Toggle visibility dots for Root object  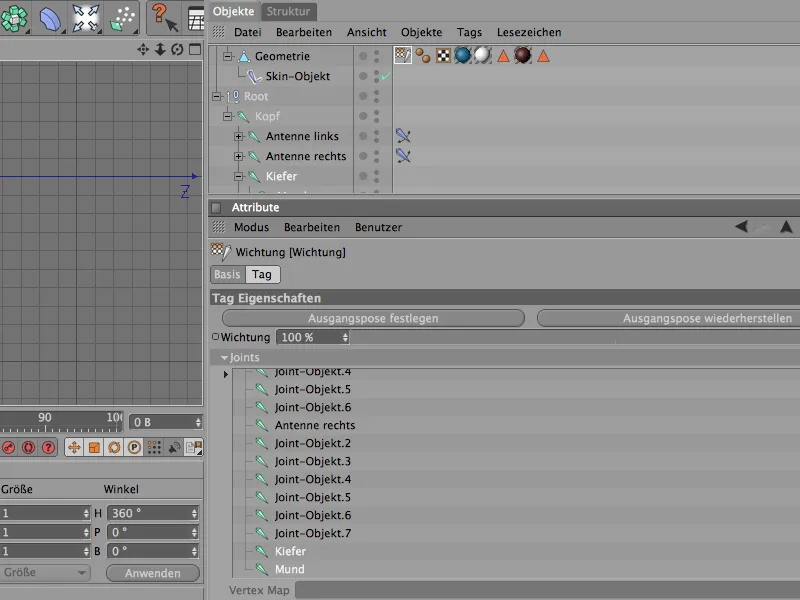tap(377, 96)
